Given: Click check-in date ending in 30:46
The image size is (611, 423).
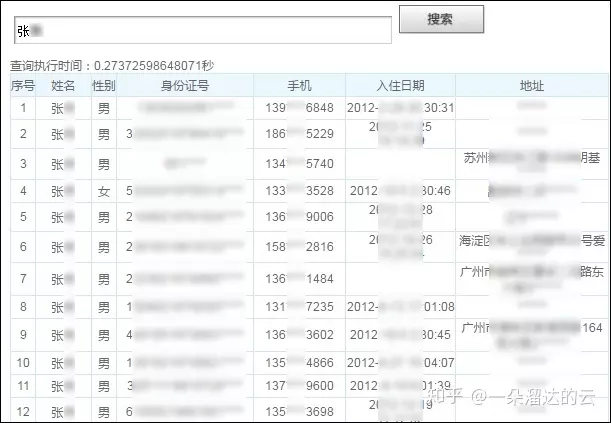Looking at the screenshot, I should [401, 191].
